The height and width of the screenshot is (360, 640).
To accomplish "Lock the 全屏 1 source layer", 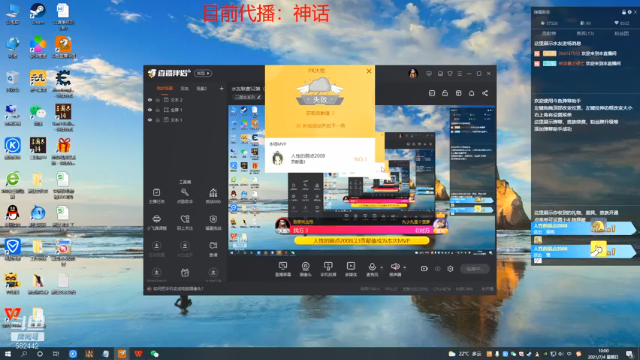I will click(x=158, y=110).
